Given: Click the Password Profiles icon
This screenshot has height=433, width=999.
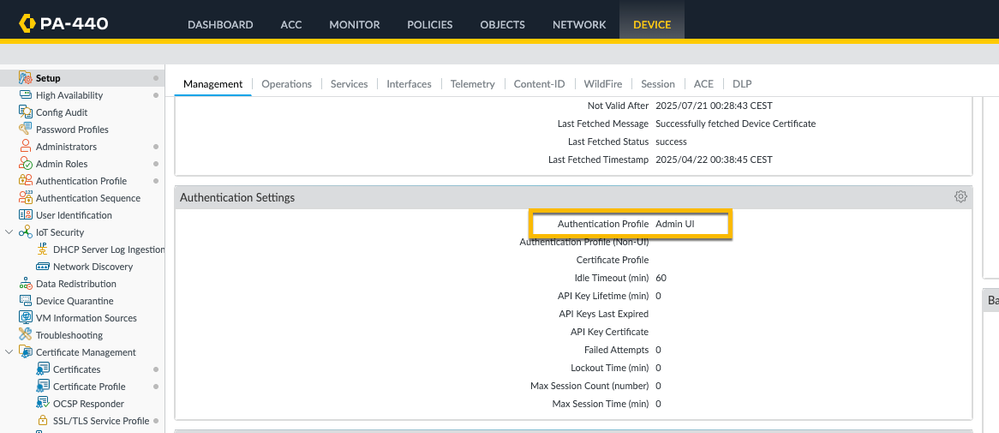Looking at the screenshot, I should pos(26,129).
